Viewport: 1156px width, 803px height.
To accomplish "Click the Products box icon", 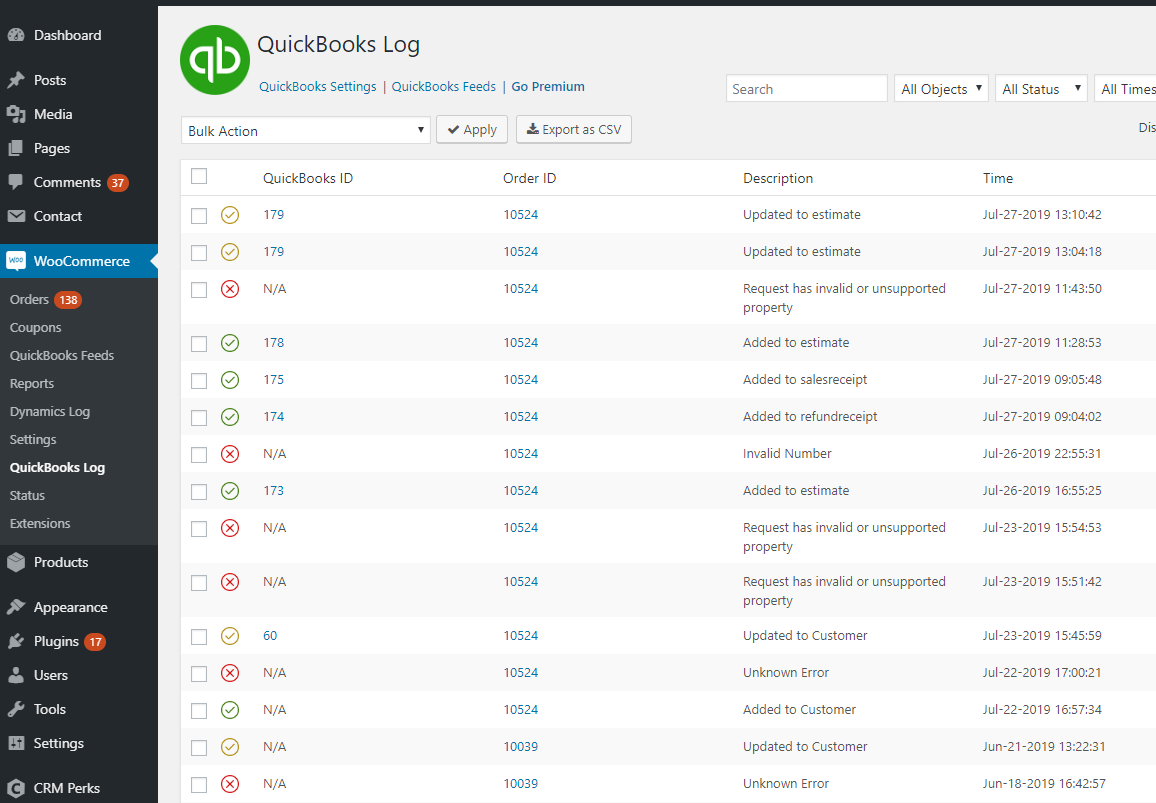I will coord(16,562).
